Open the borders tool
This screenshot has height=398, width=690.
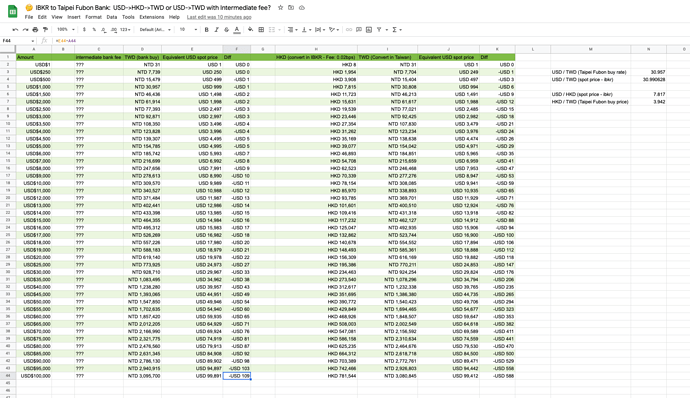click(261, 29)
